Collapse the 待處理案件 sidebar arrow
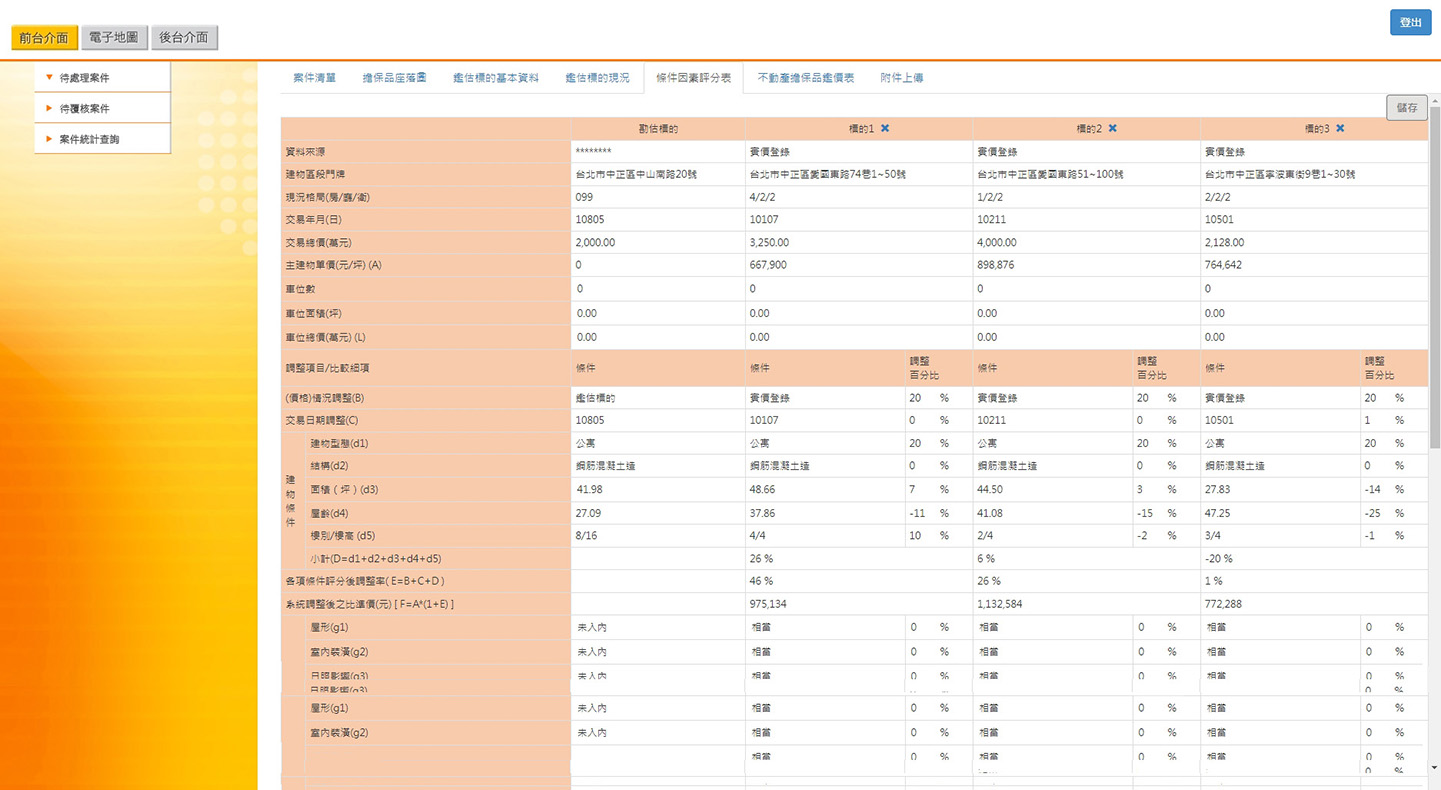Screen dimensions: 1441x790 pyautogui.click(x=49, y=77)
